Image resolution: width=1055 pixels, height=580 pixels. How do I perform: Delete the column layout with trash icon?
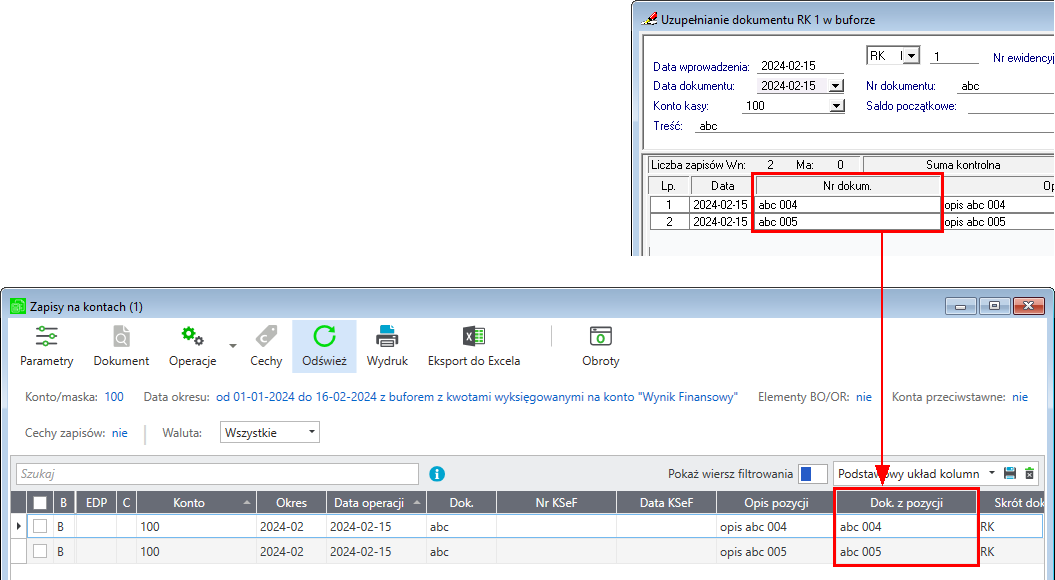1029,474
